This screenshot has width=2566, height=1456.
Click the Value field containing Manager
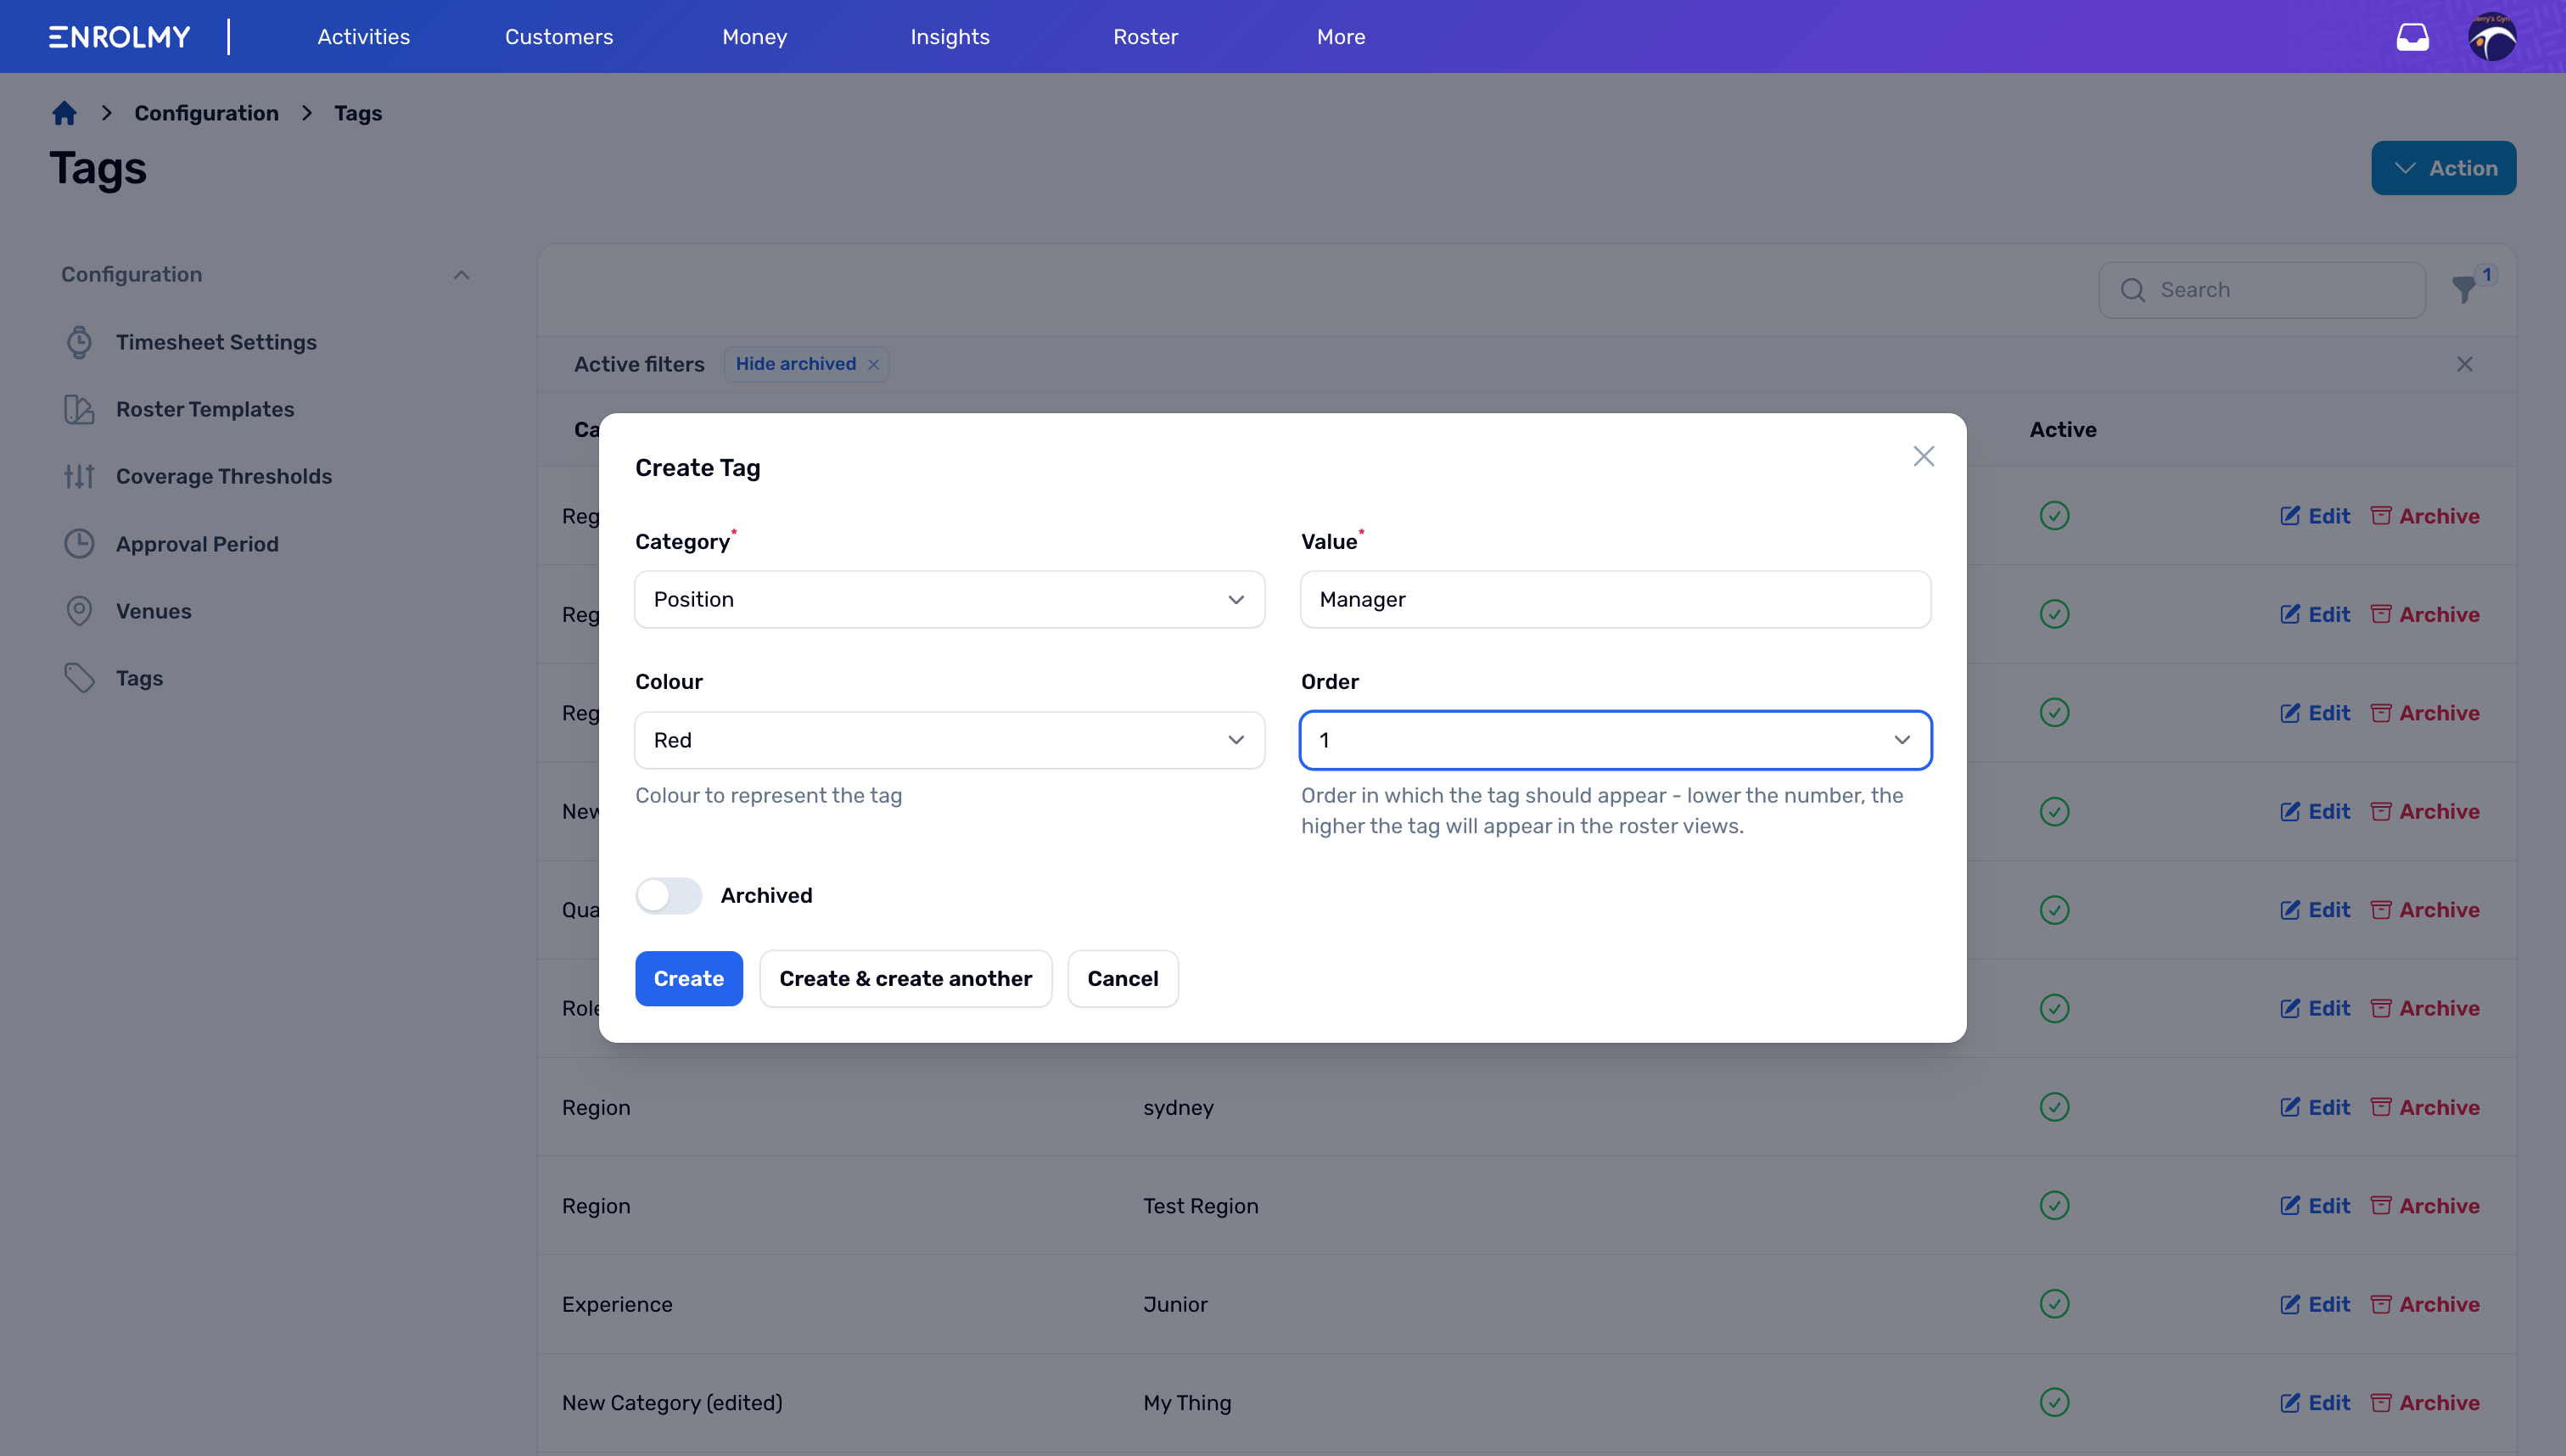point(1614,599)
